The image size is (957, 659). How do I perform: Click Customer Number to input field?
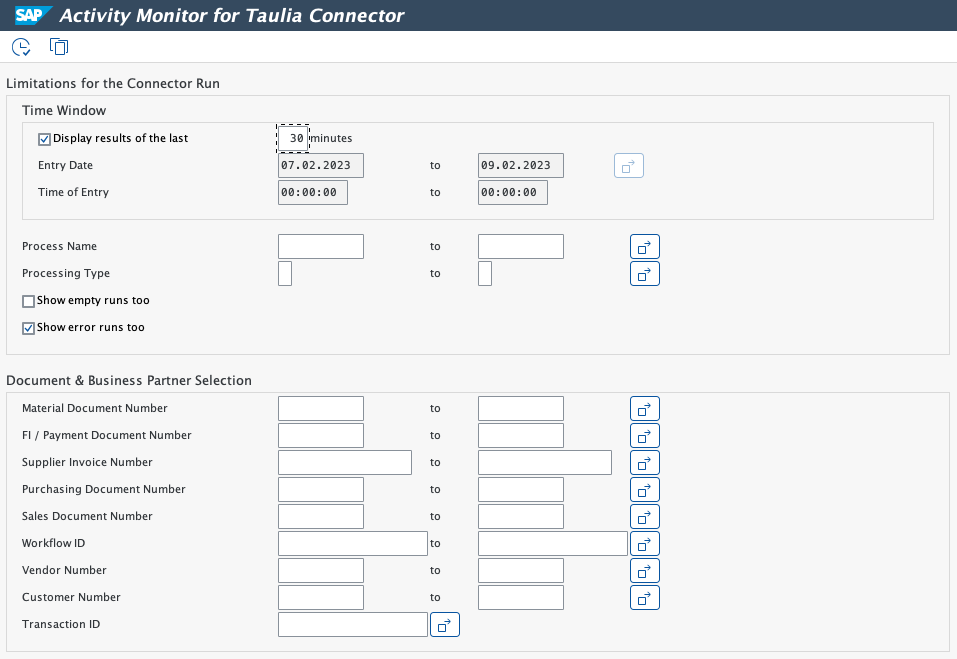pyautogui.click(x=521, y=597)
